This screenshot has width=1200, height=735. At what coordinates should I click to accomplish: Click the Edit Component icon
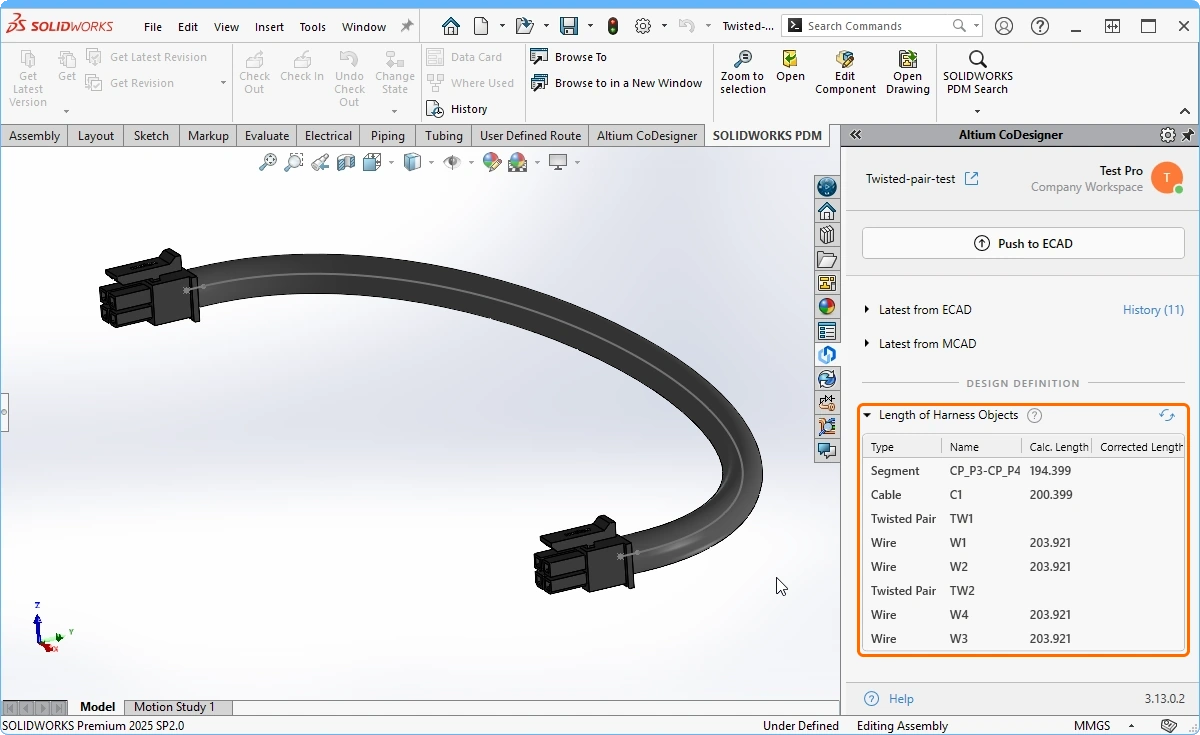(845, 60)
